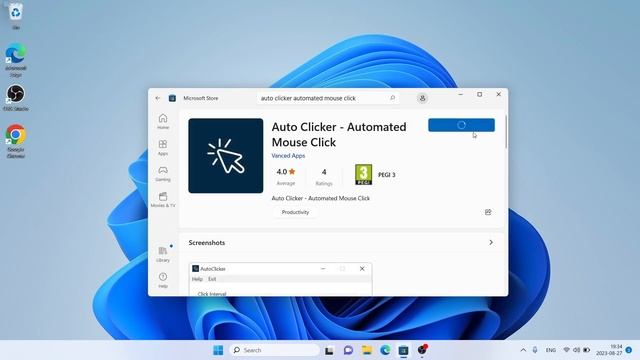
Task: Open Movies & TV in Store sidebar
Action: (163, 200)
